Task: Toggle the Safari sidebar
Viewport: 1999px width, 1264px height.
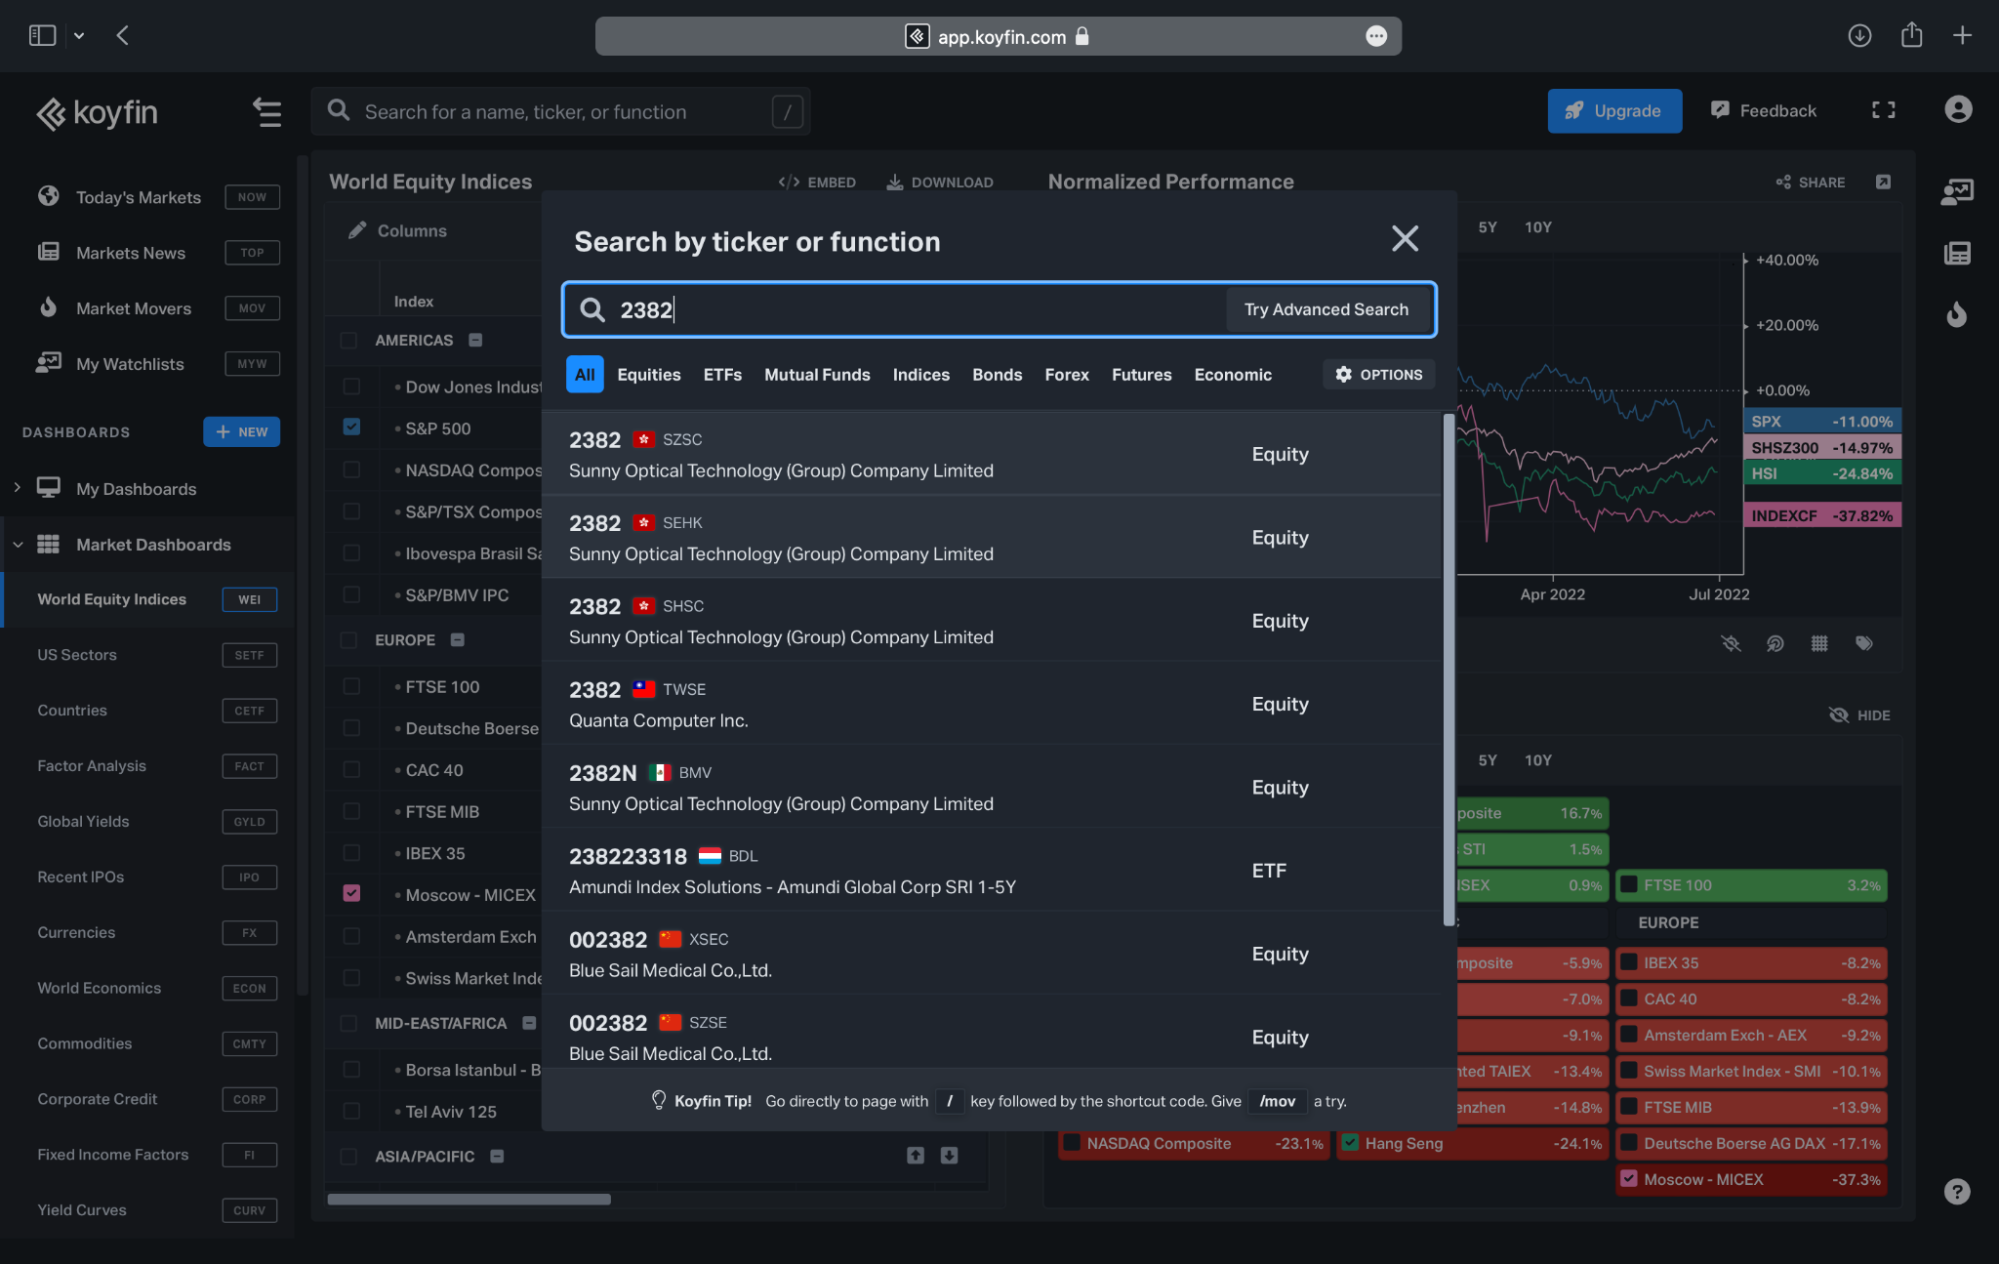Action: point(42,36)
